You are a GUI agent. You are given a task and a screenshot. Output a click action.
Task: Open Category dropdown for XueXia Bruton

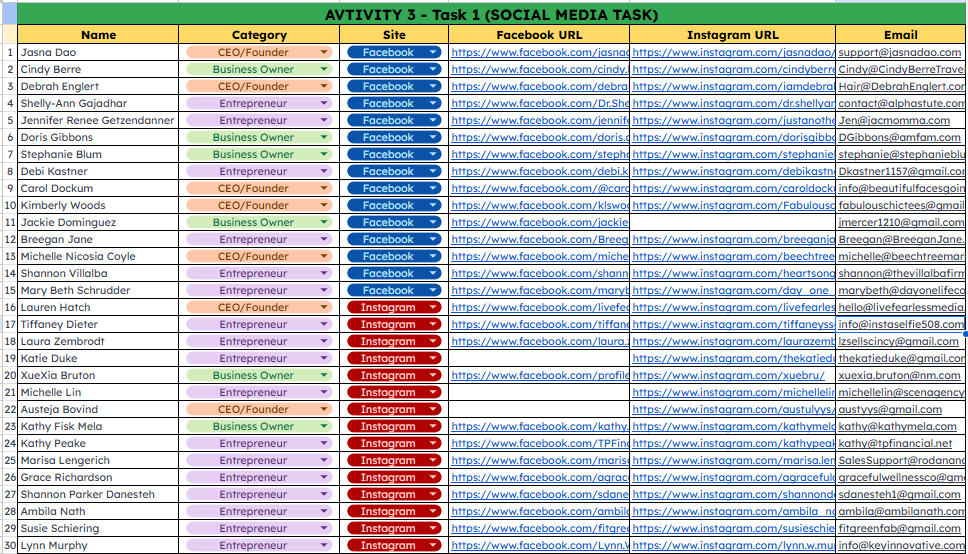323,375
